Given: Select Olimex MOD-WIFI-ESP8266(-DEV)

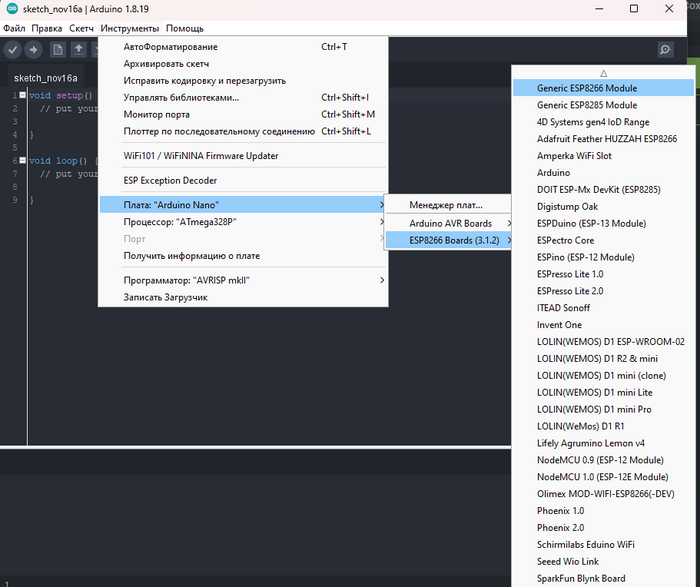Looking at the screenshot, I should tap(604, 494).
